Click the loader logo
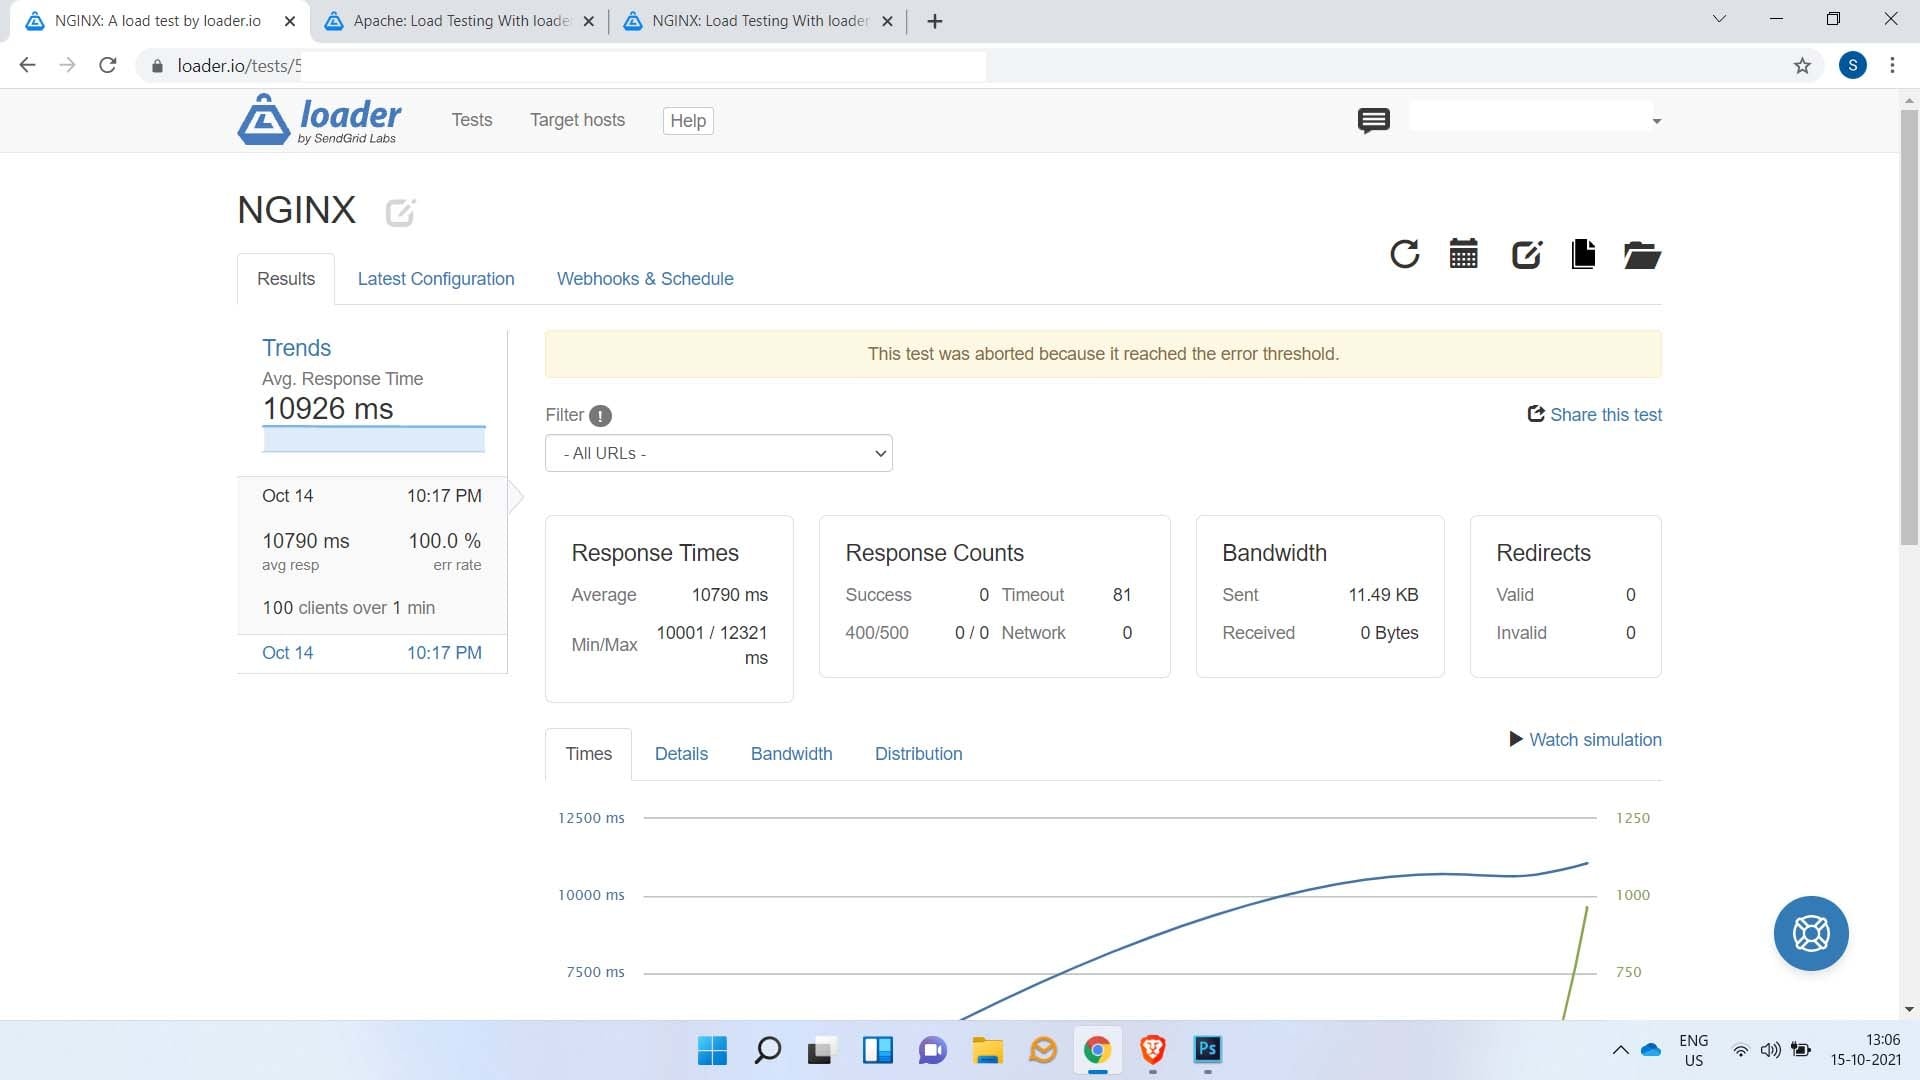Viewport: 1920px width, 1080px height. (320, 120)
